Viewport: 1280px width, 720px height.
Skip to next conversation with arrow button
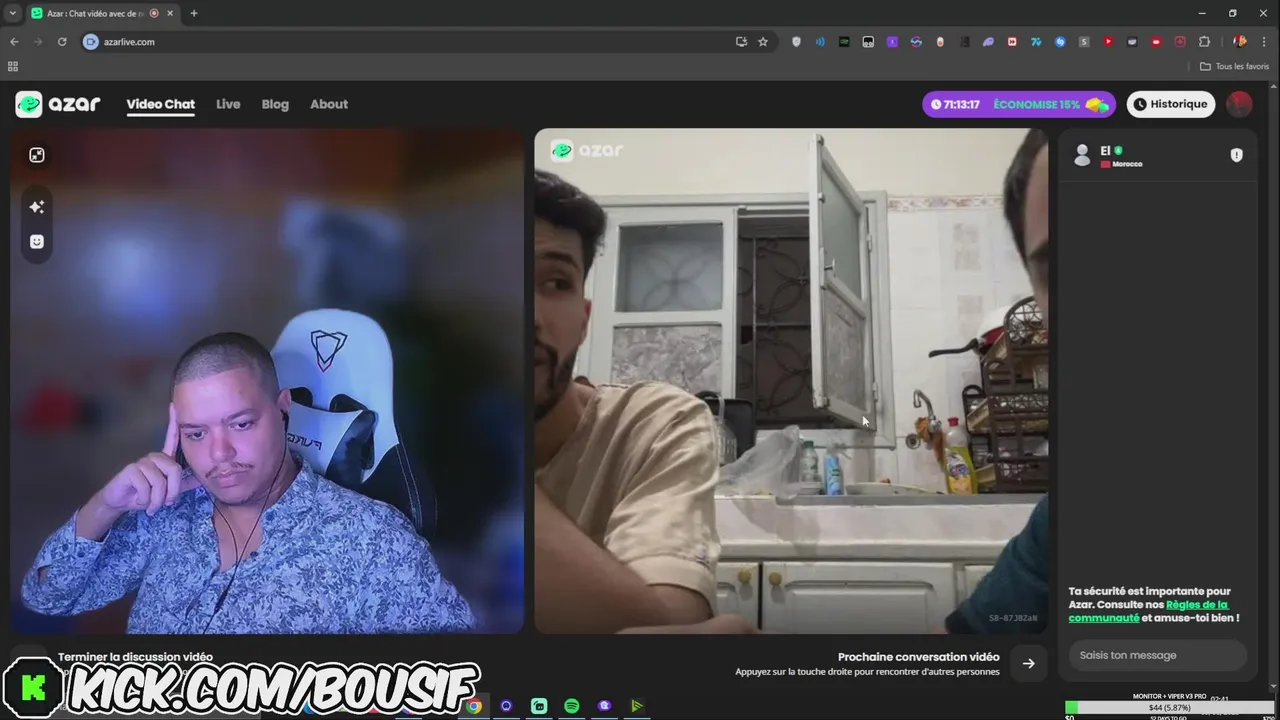click(x=1028, y=663)
